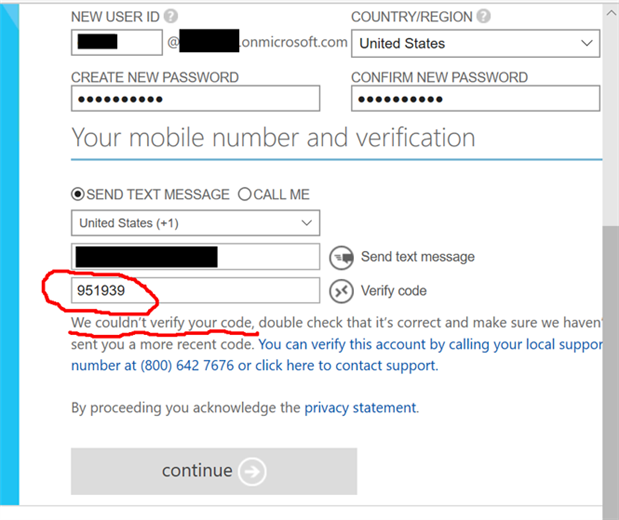Click the Verify code icon
Image resolution: width=619 pixels, height=520 pixels.
coord(341,291)
